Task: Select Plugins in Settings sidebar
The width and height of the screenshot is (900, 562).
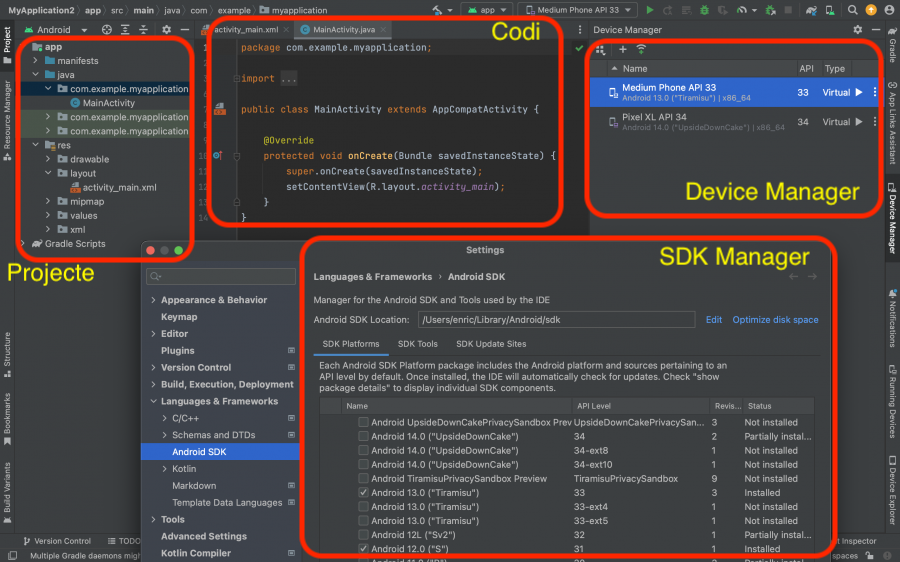Action: 177,351
